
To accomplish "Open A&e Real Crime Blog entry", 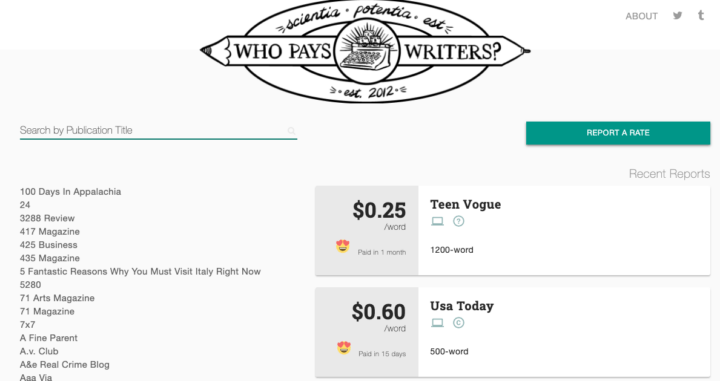I will [x=65, y=365].
